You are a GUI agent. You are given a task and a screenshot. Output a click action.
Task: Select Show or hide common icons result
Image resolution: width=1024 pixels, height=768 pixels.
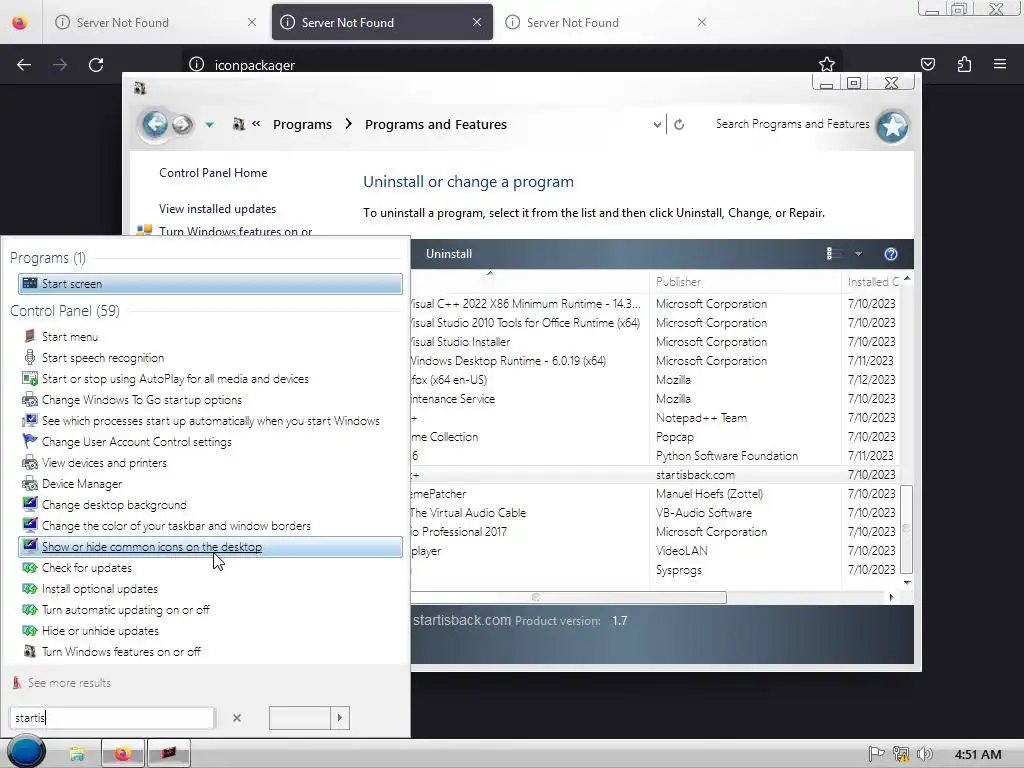click(x=210, y=547)
